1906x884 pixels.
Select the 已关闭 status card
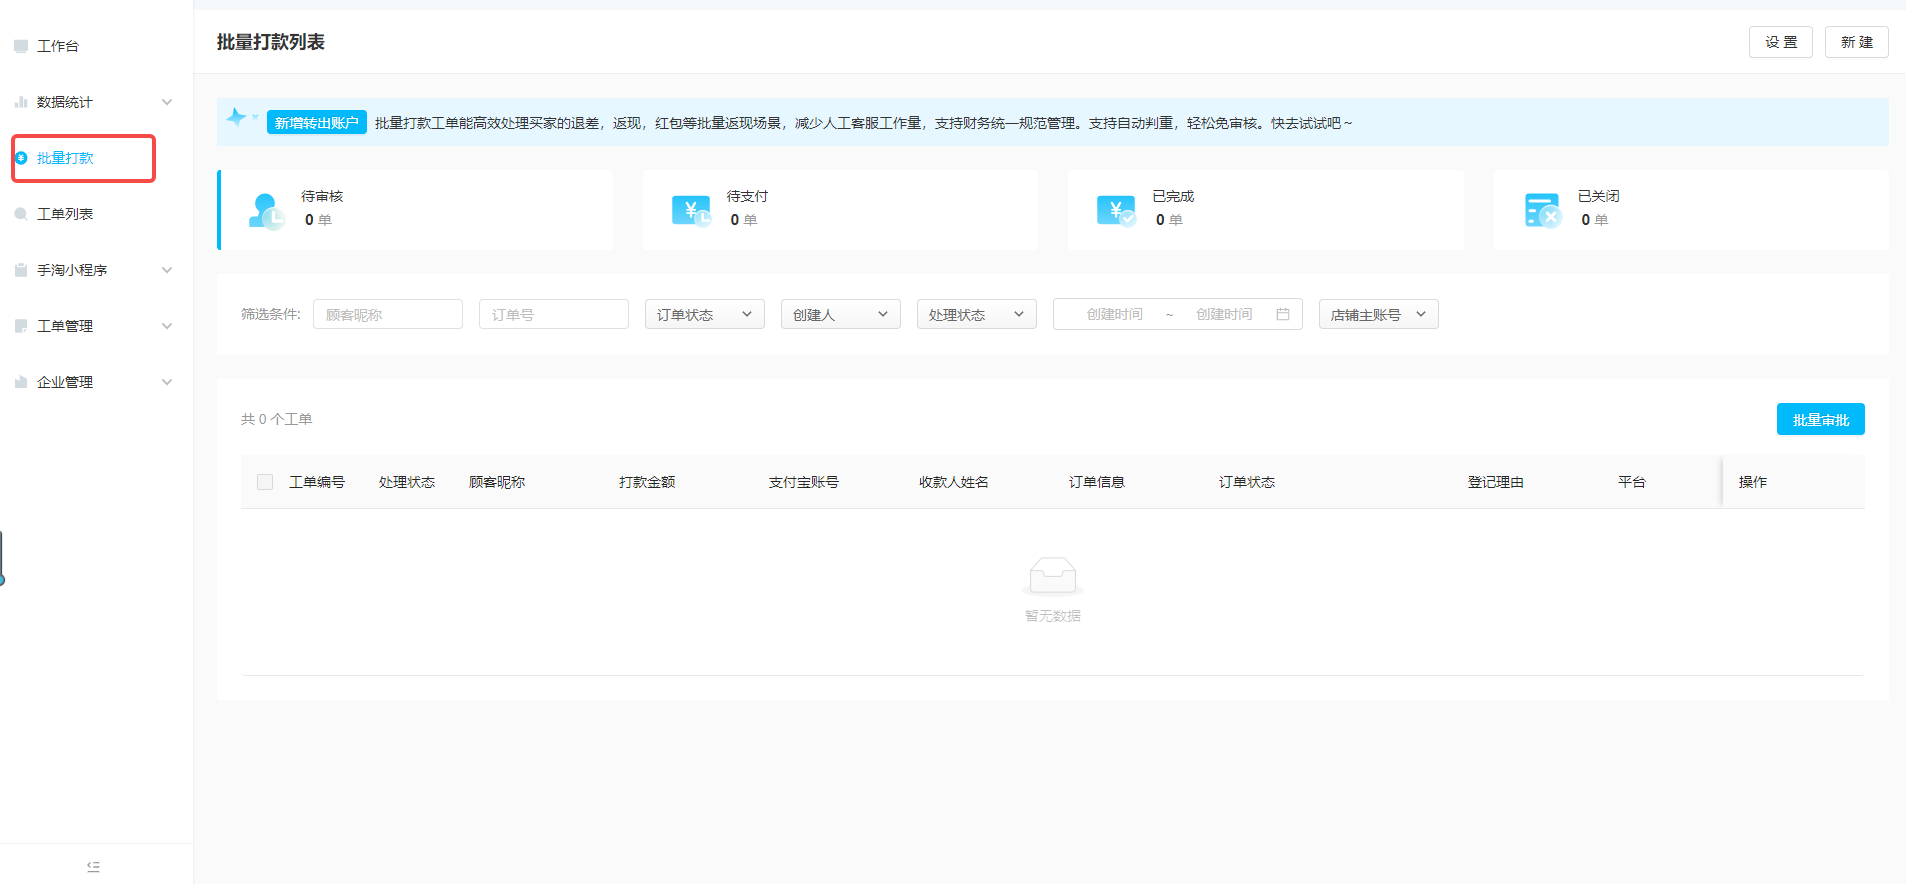(x=1692, y=210)
